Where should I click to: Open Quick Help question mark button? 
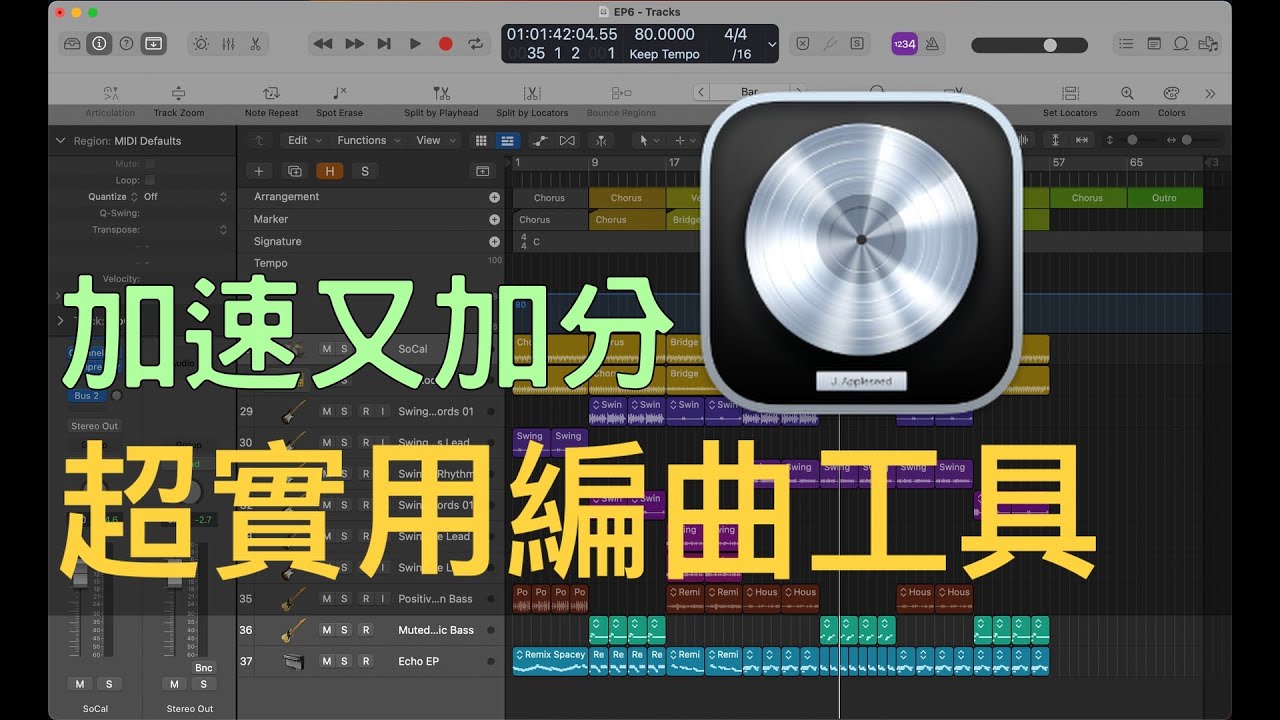coord(126,44)
